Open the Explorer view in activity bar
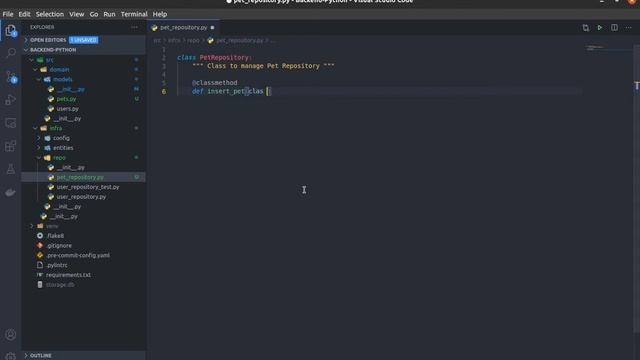The width and height of the screenshot is (640, 360). point(11,30)
